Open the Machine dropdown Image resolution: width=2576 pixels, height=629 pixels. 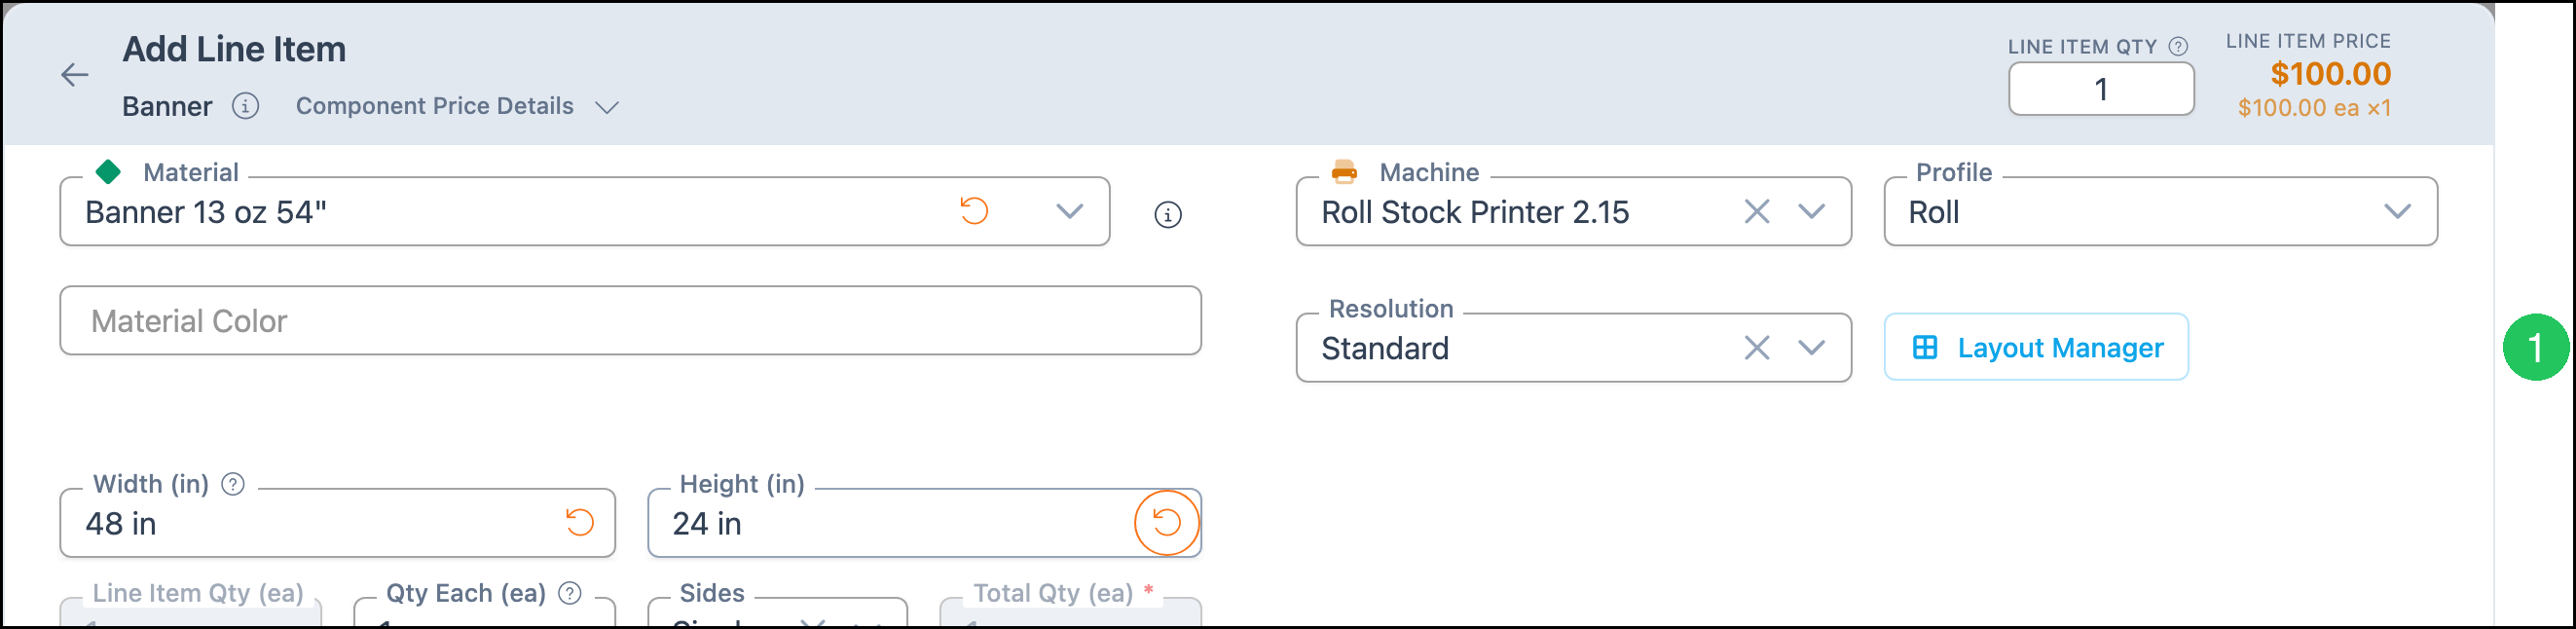click(x=1811, y=212)
